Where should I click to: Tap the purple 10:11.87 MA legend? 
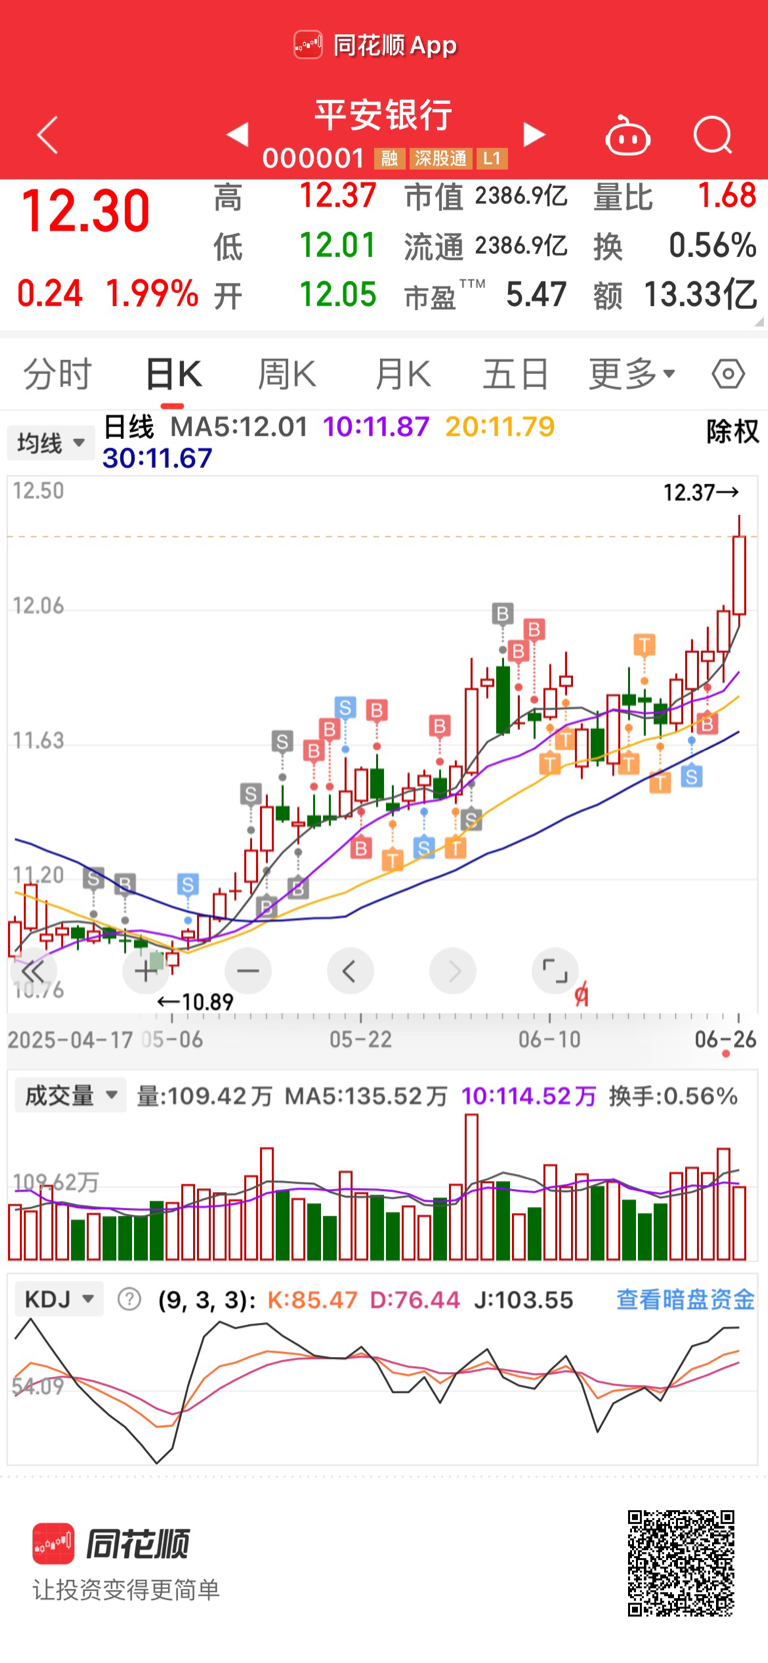(376, 427)
